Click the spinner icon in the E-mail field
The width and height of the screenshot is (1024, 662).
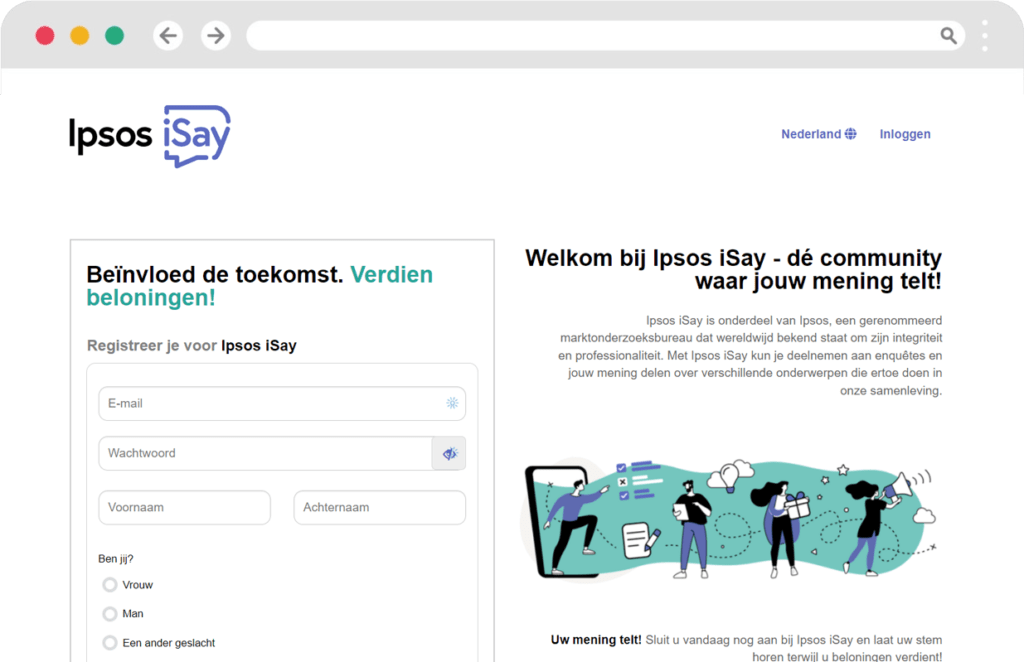tap(452, 403)
